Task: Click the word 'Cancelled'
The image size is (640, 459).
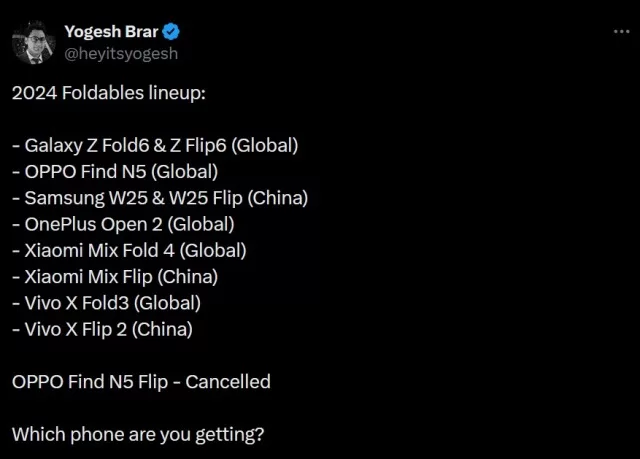Action: tap(228, 382)
